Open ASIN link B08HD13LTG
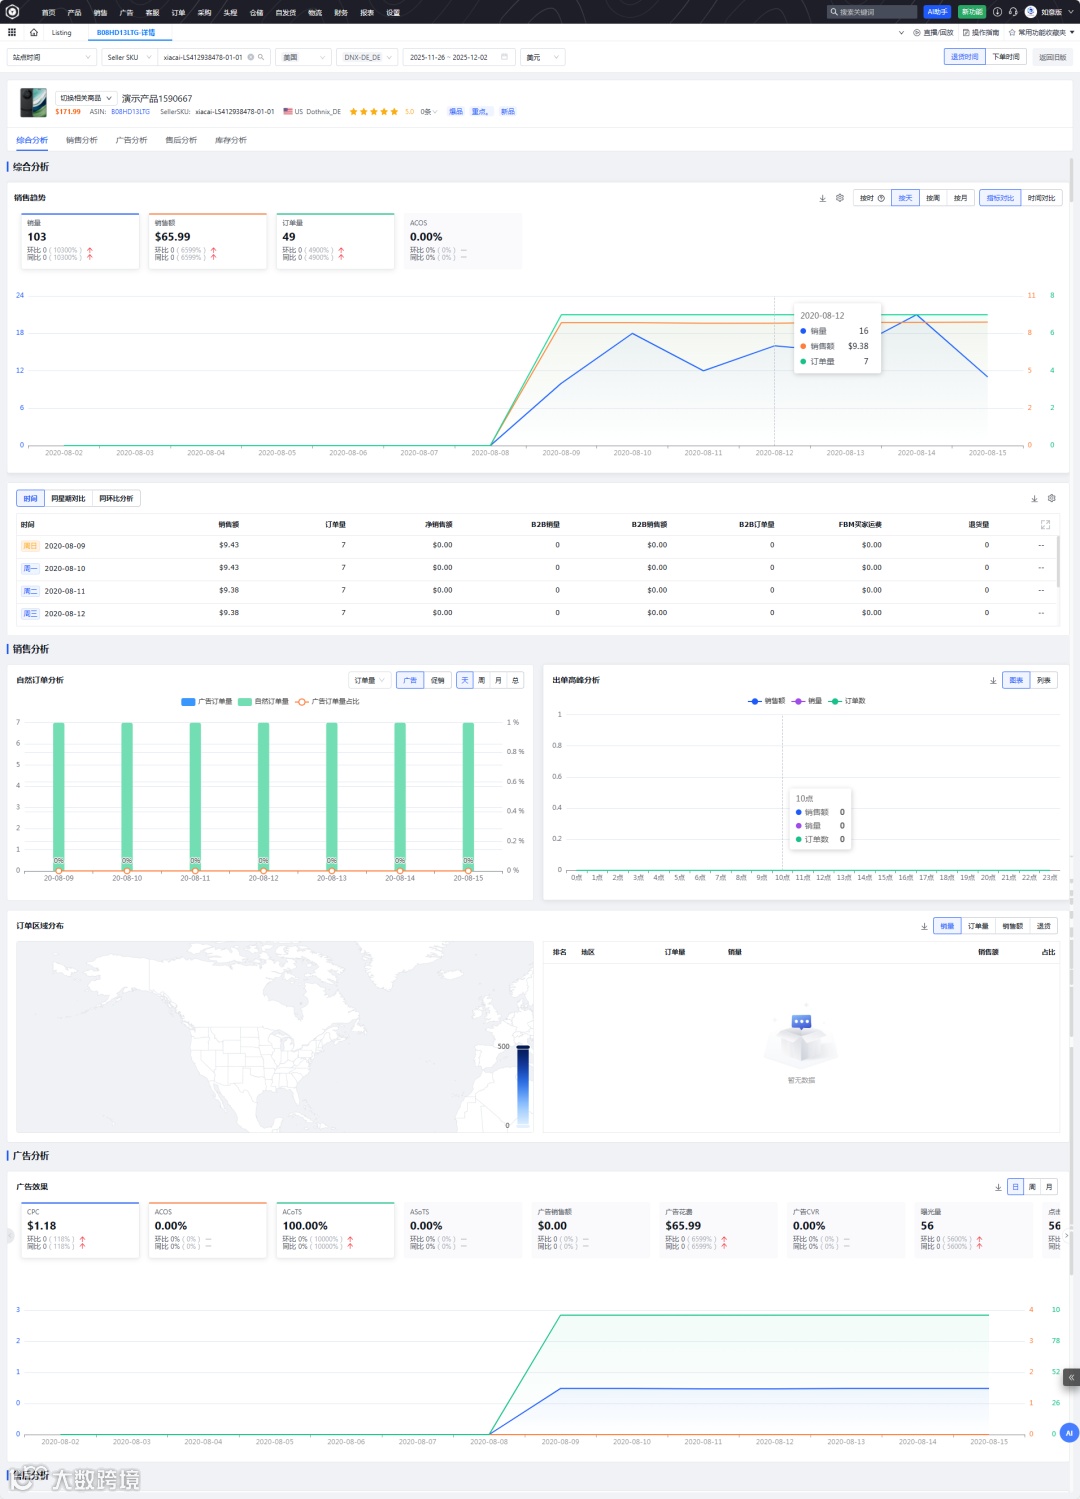This screenshot has height=1499, width=1080. point(131,111)
